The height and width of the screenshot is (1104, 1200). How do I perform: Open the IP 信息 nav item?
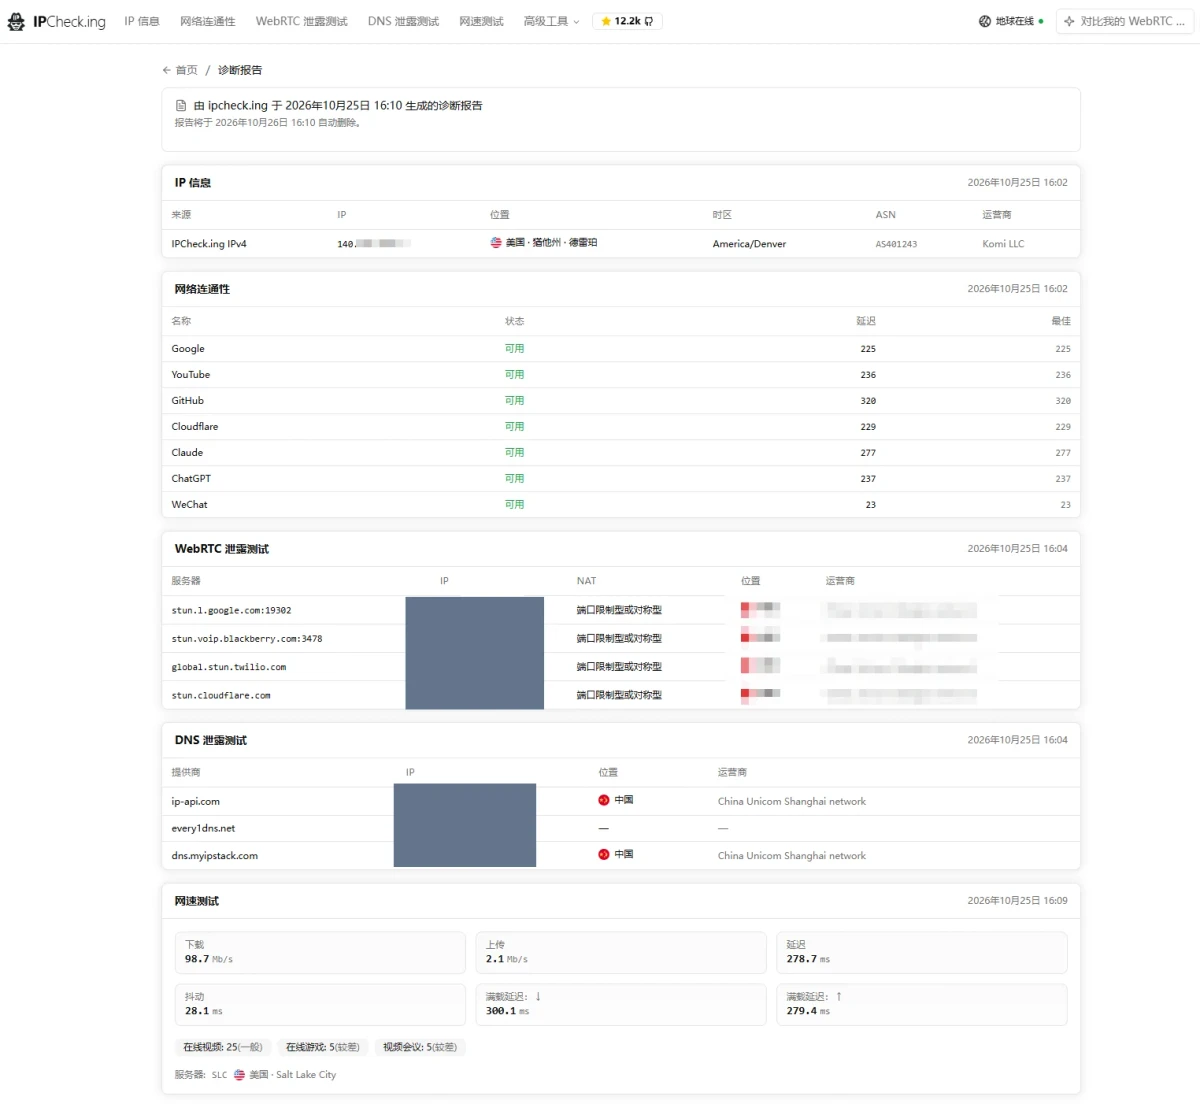pyautogui.click(x=142, y=21)
